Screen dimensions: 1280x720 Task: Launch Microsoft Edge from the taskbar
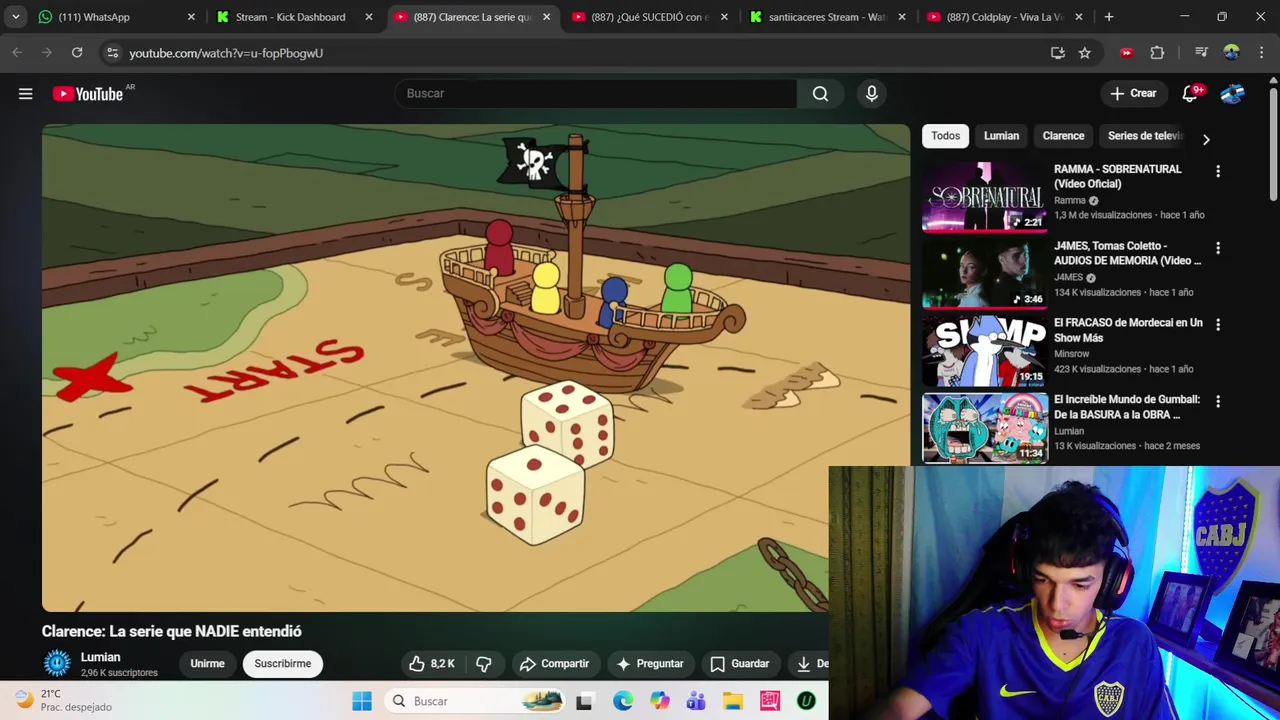click(x=622, y=701)
